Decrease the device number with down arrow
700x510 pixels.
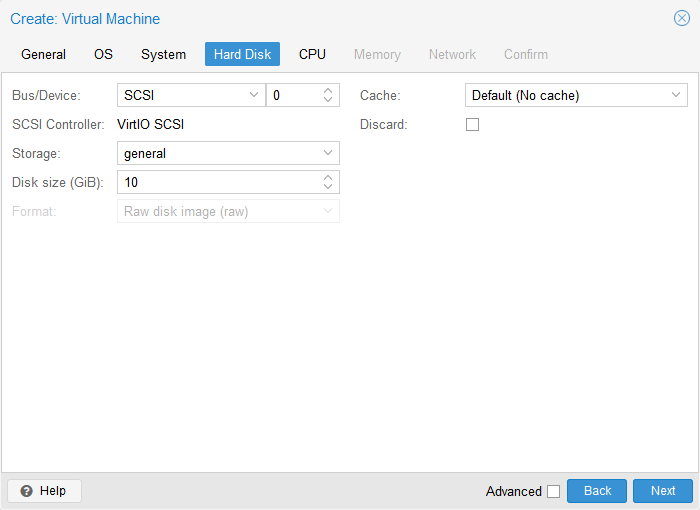[x=328, y=100]
